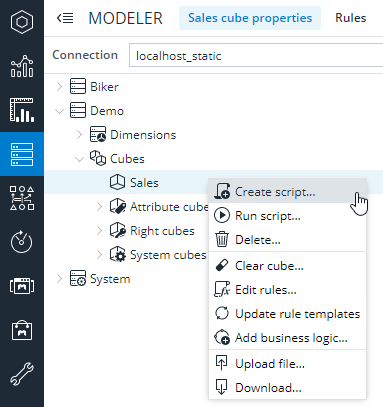Collapse the Demo database node
Viewport: 383px width, 407px height.
click(59, 111)
